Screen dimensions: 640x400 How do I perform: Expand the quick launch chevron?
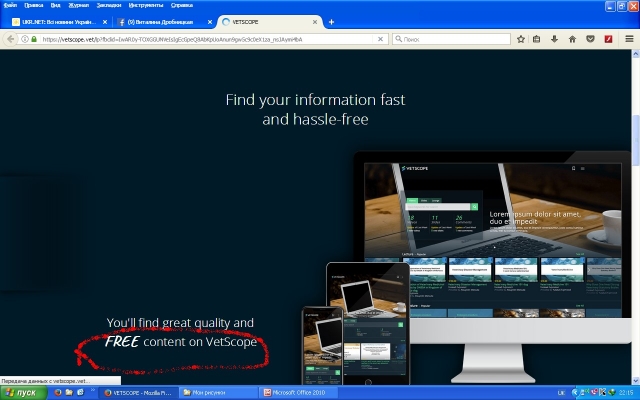pos(93,391)
